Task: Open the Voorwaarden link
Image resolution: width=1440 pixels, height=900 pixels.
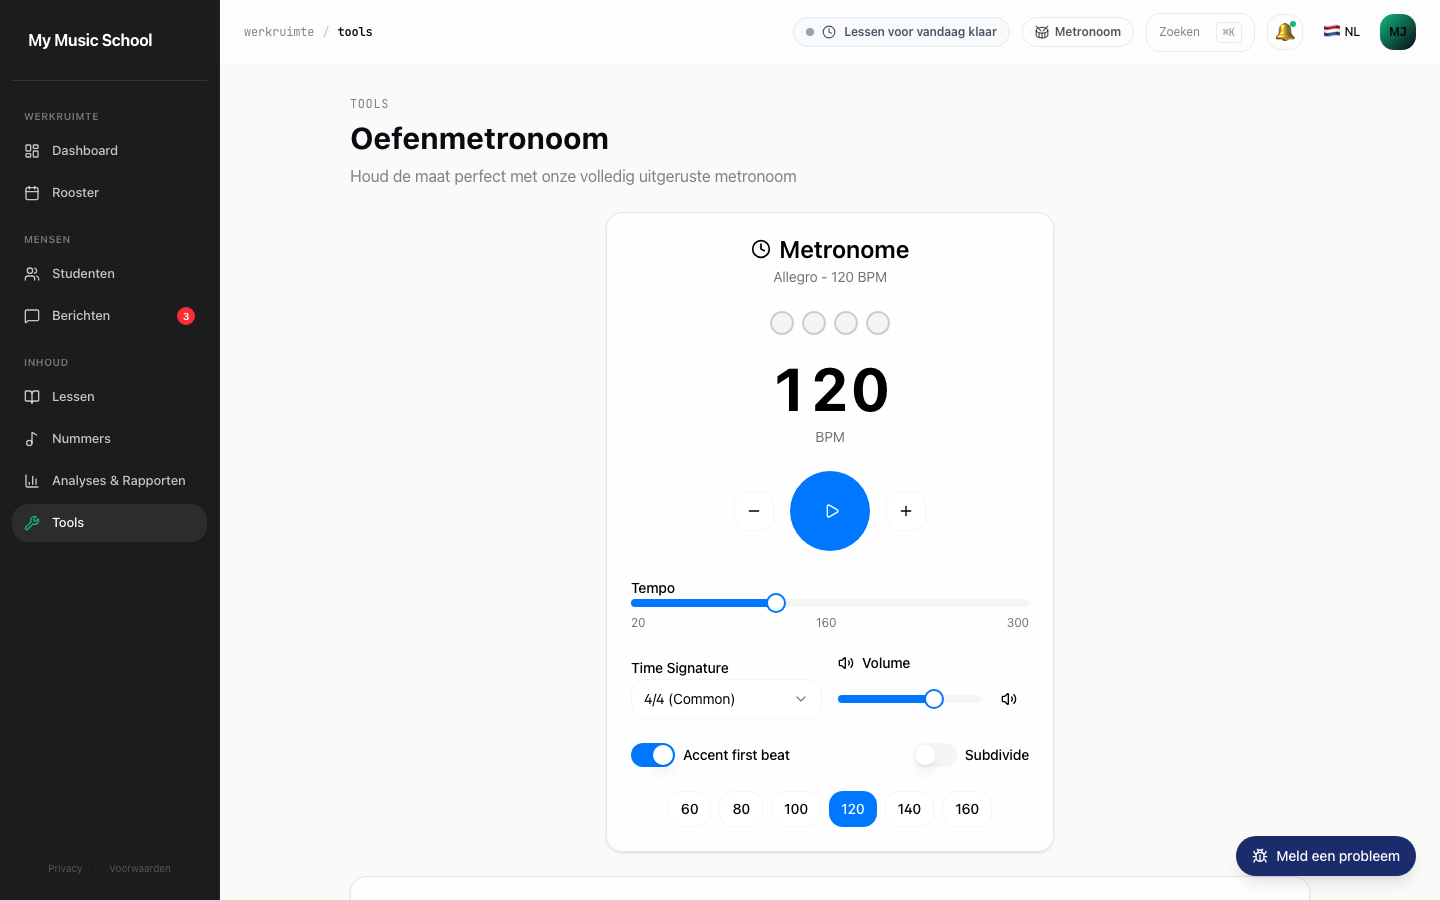Action: [x=140, y=868]
